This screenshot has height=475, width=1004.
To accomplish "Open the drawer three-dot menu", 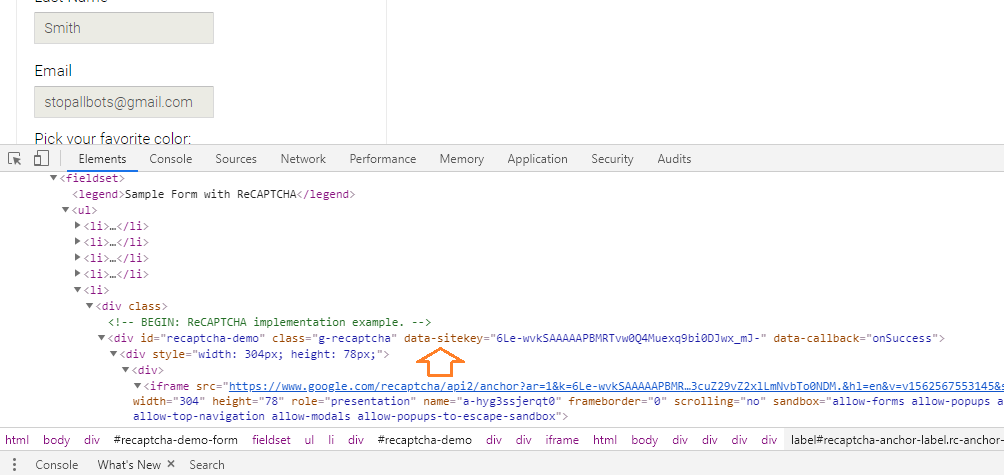I will point(13,465).
